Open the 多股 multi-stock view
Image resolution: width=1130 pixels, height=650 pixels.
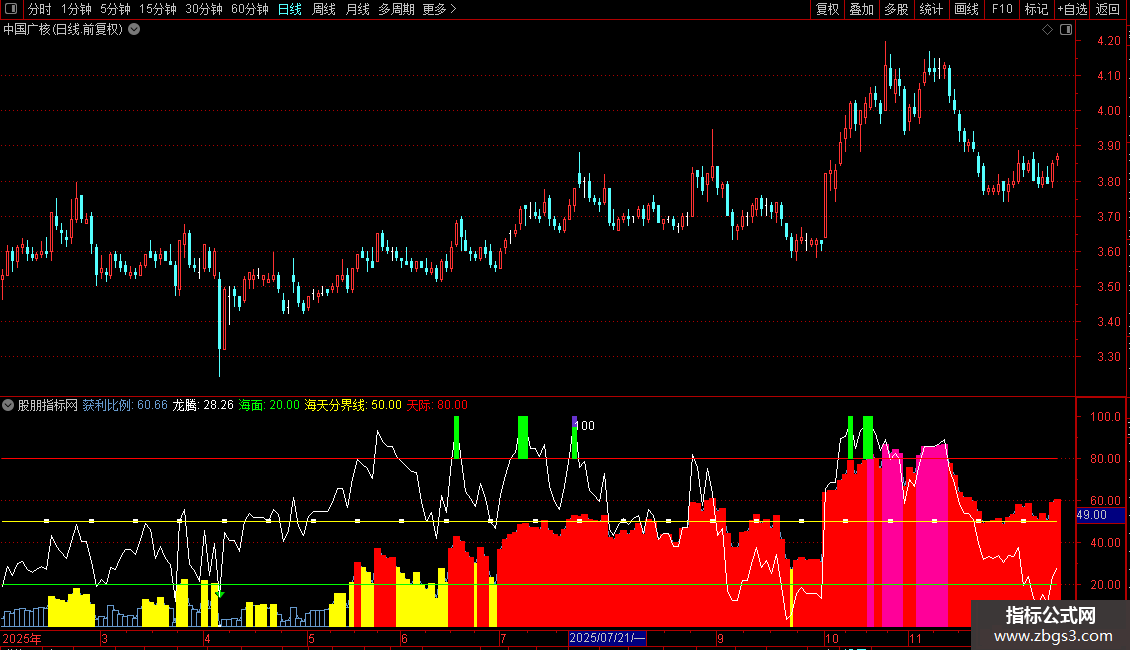pos(896,9)
